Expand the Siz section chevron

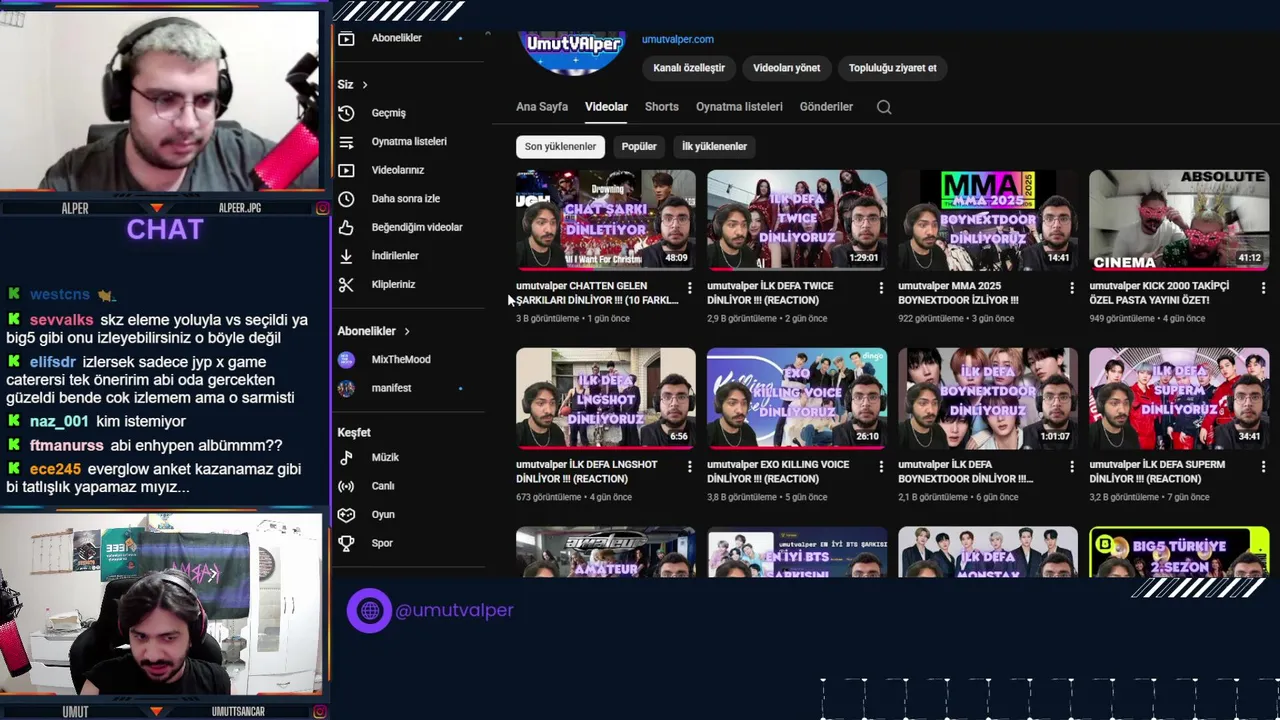(365, 85)
